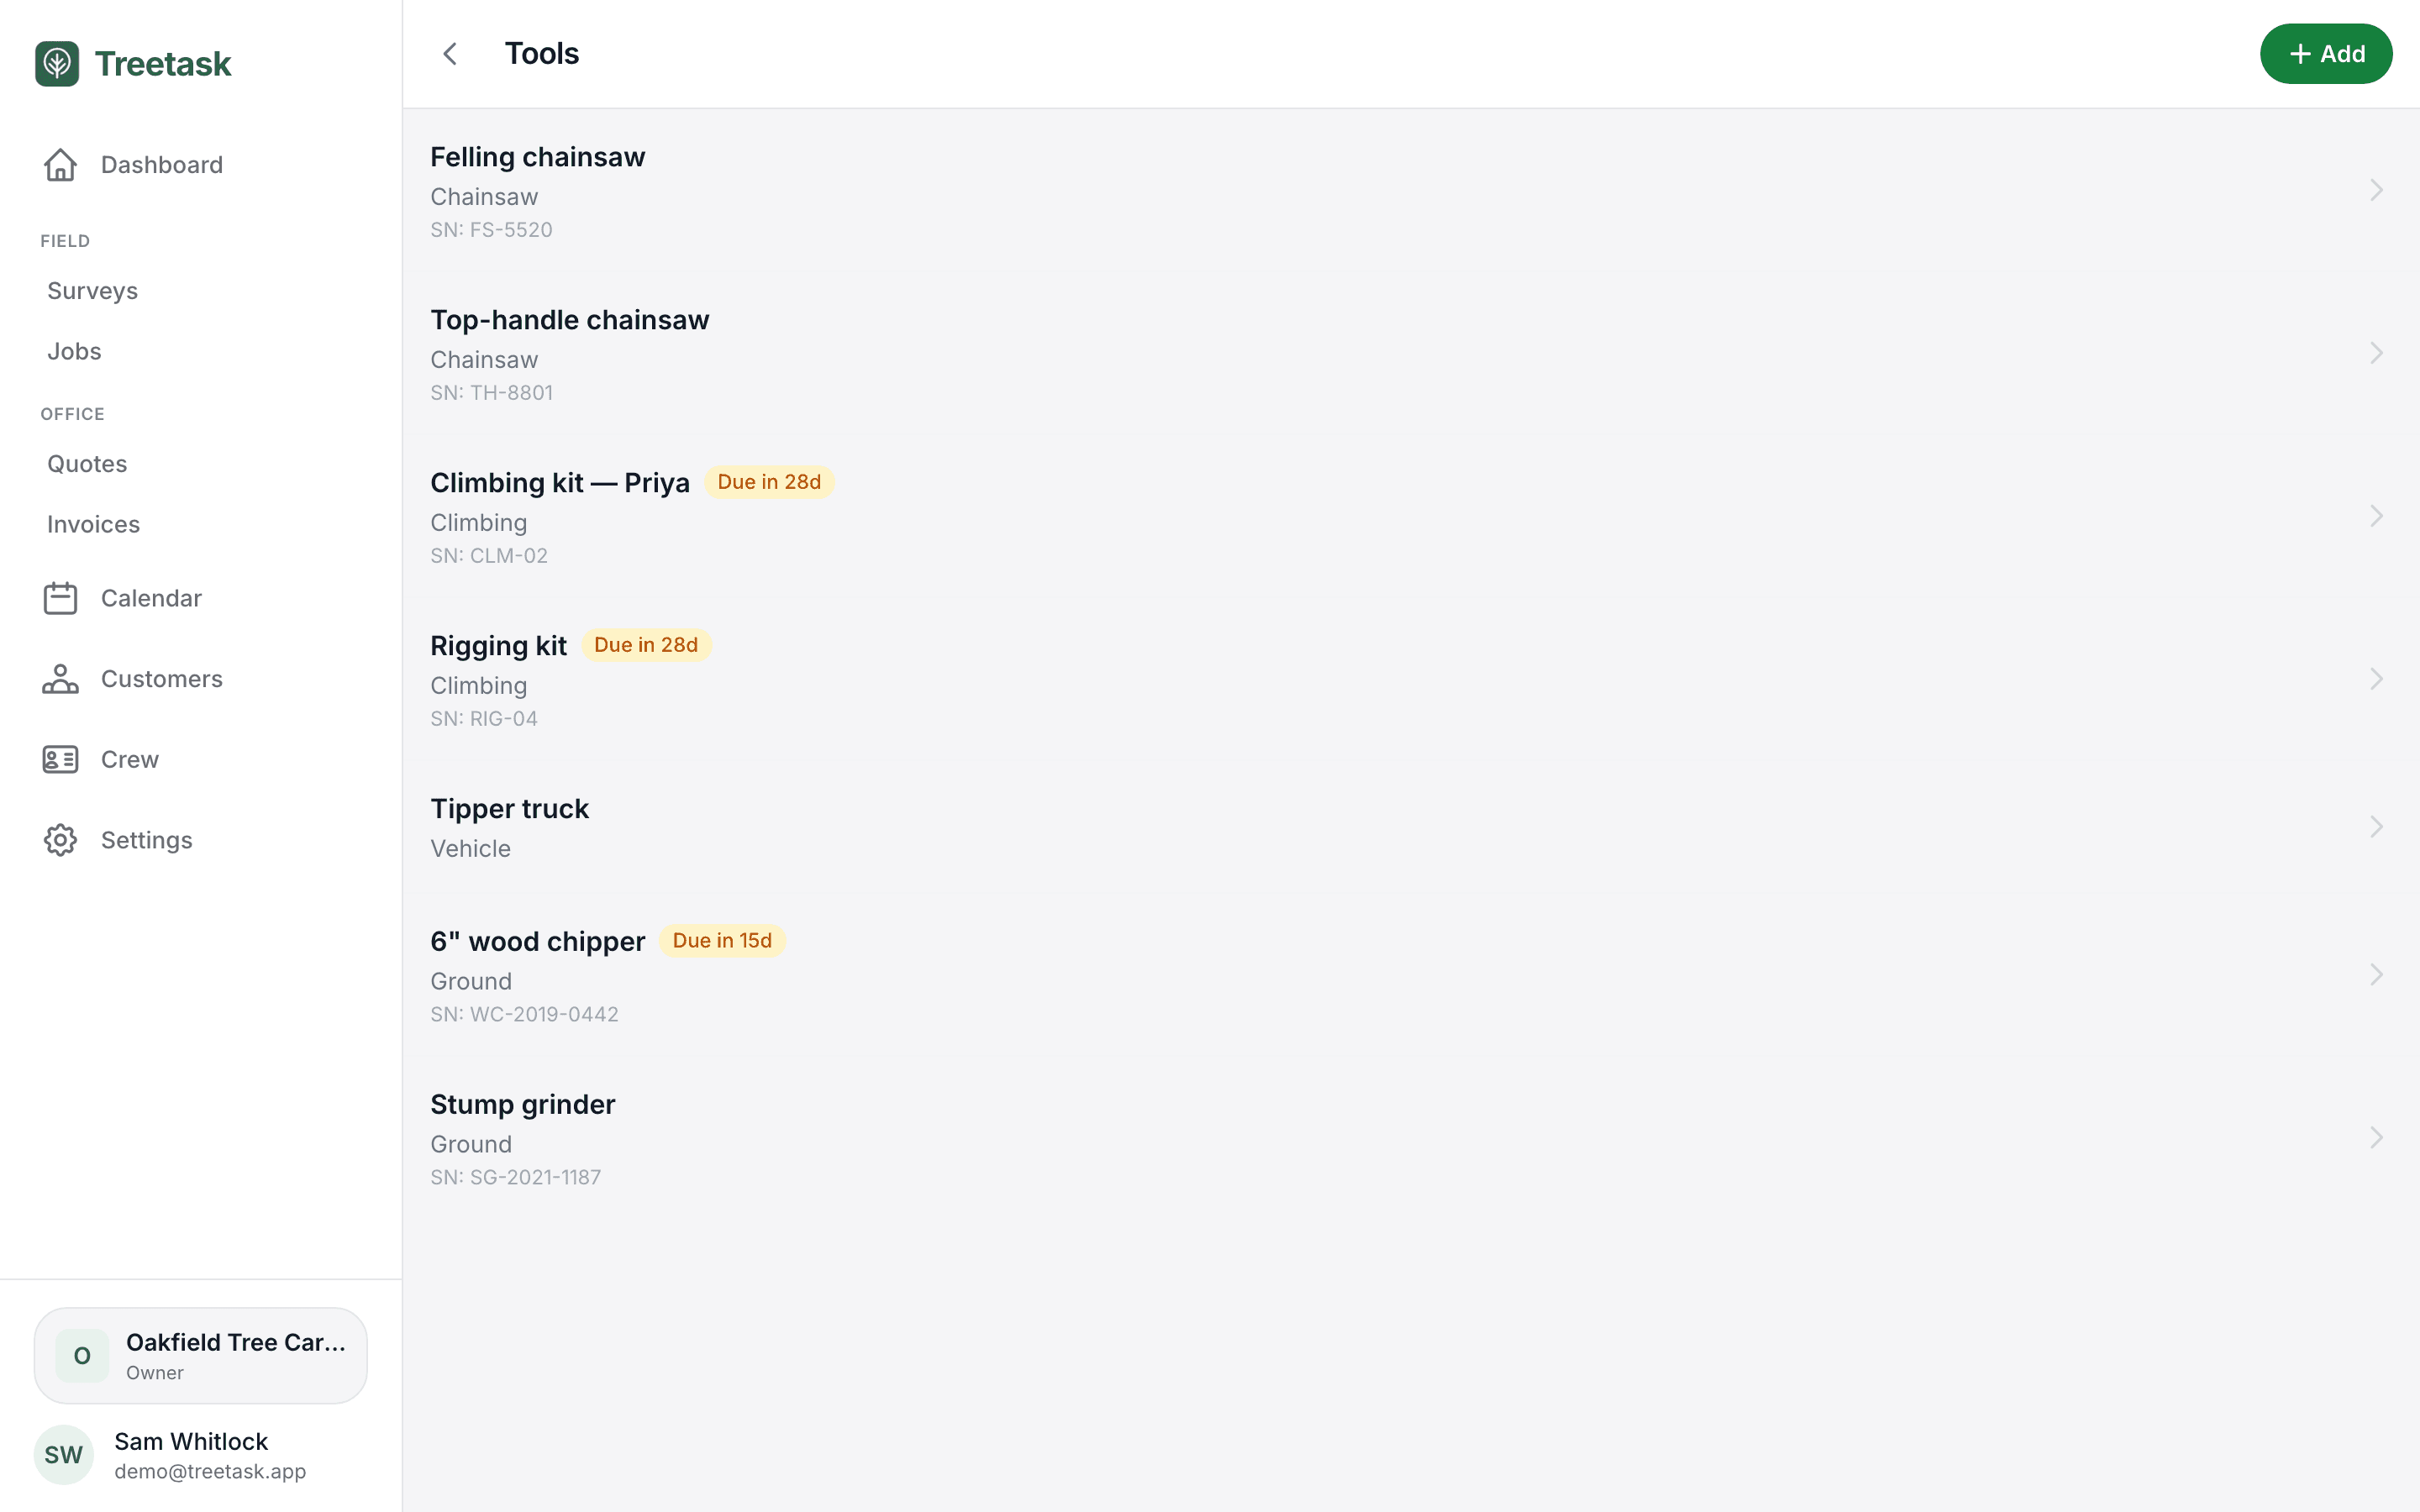Open the Rigging kit row chevron

pyautogui.click(x=2376, y=679)
